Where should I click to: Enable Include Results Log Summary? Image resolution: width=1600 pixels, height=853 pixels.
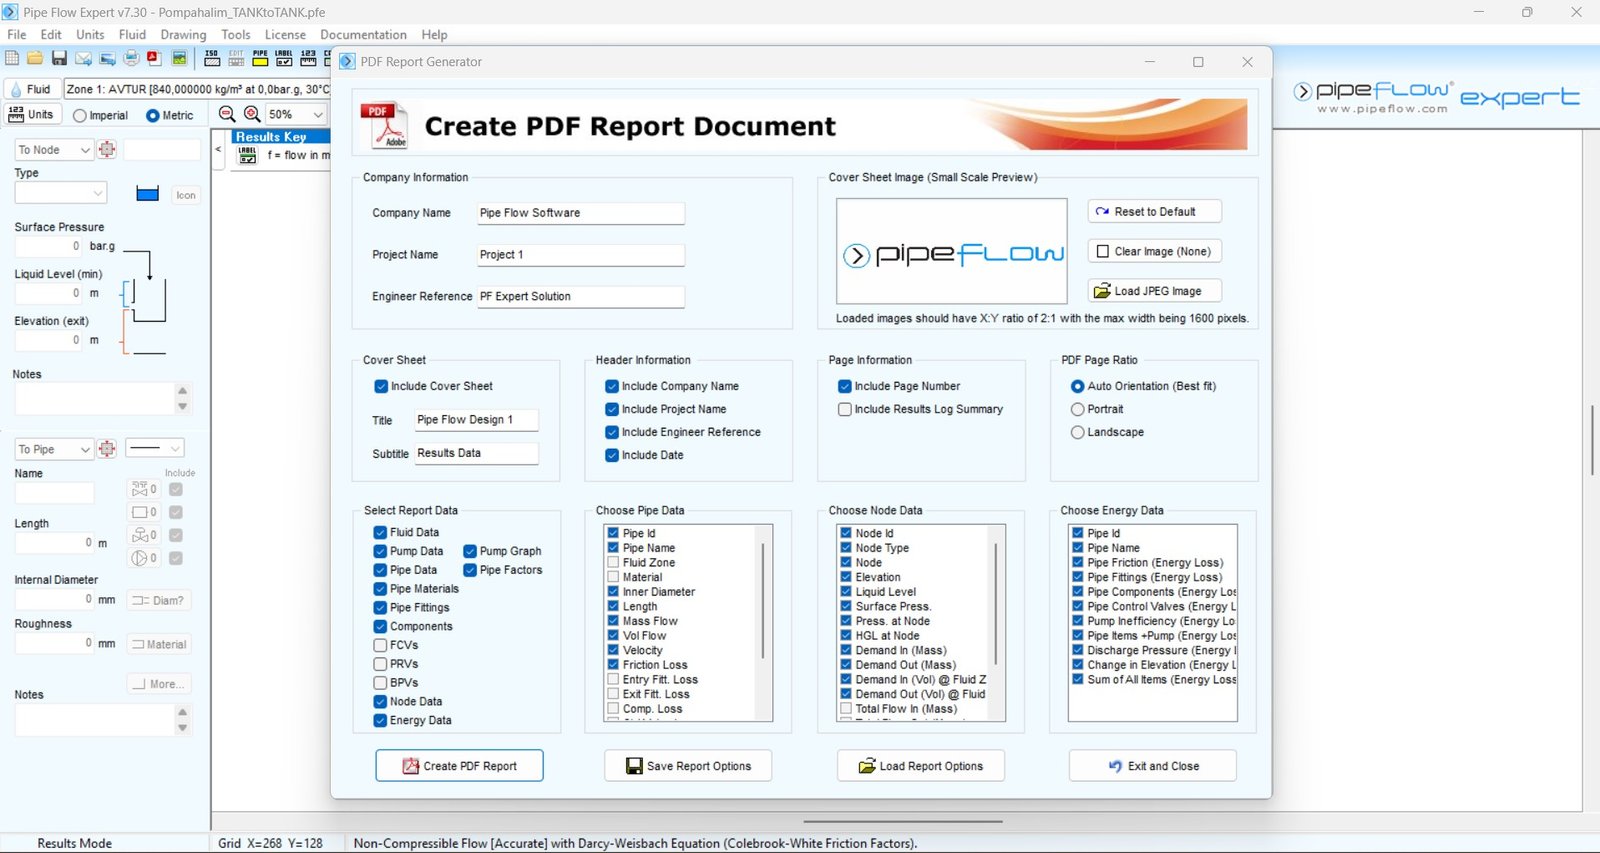(845, 409)
